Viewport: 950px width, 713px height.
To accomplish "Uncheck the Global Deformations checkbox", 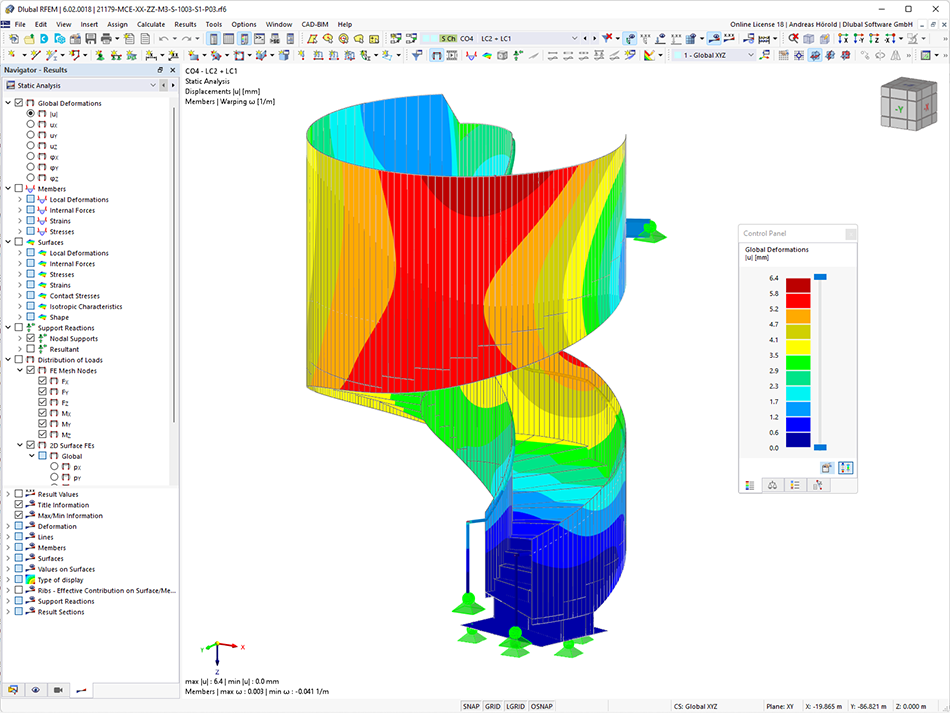I will point(19,103).
